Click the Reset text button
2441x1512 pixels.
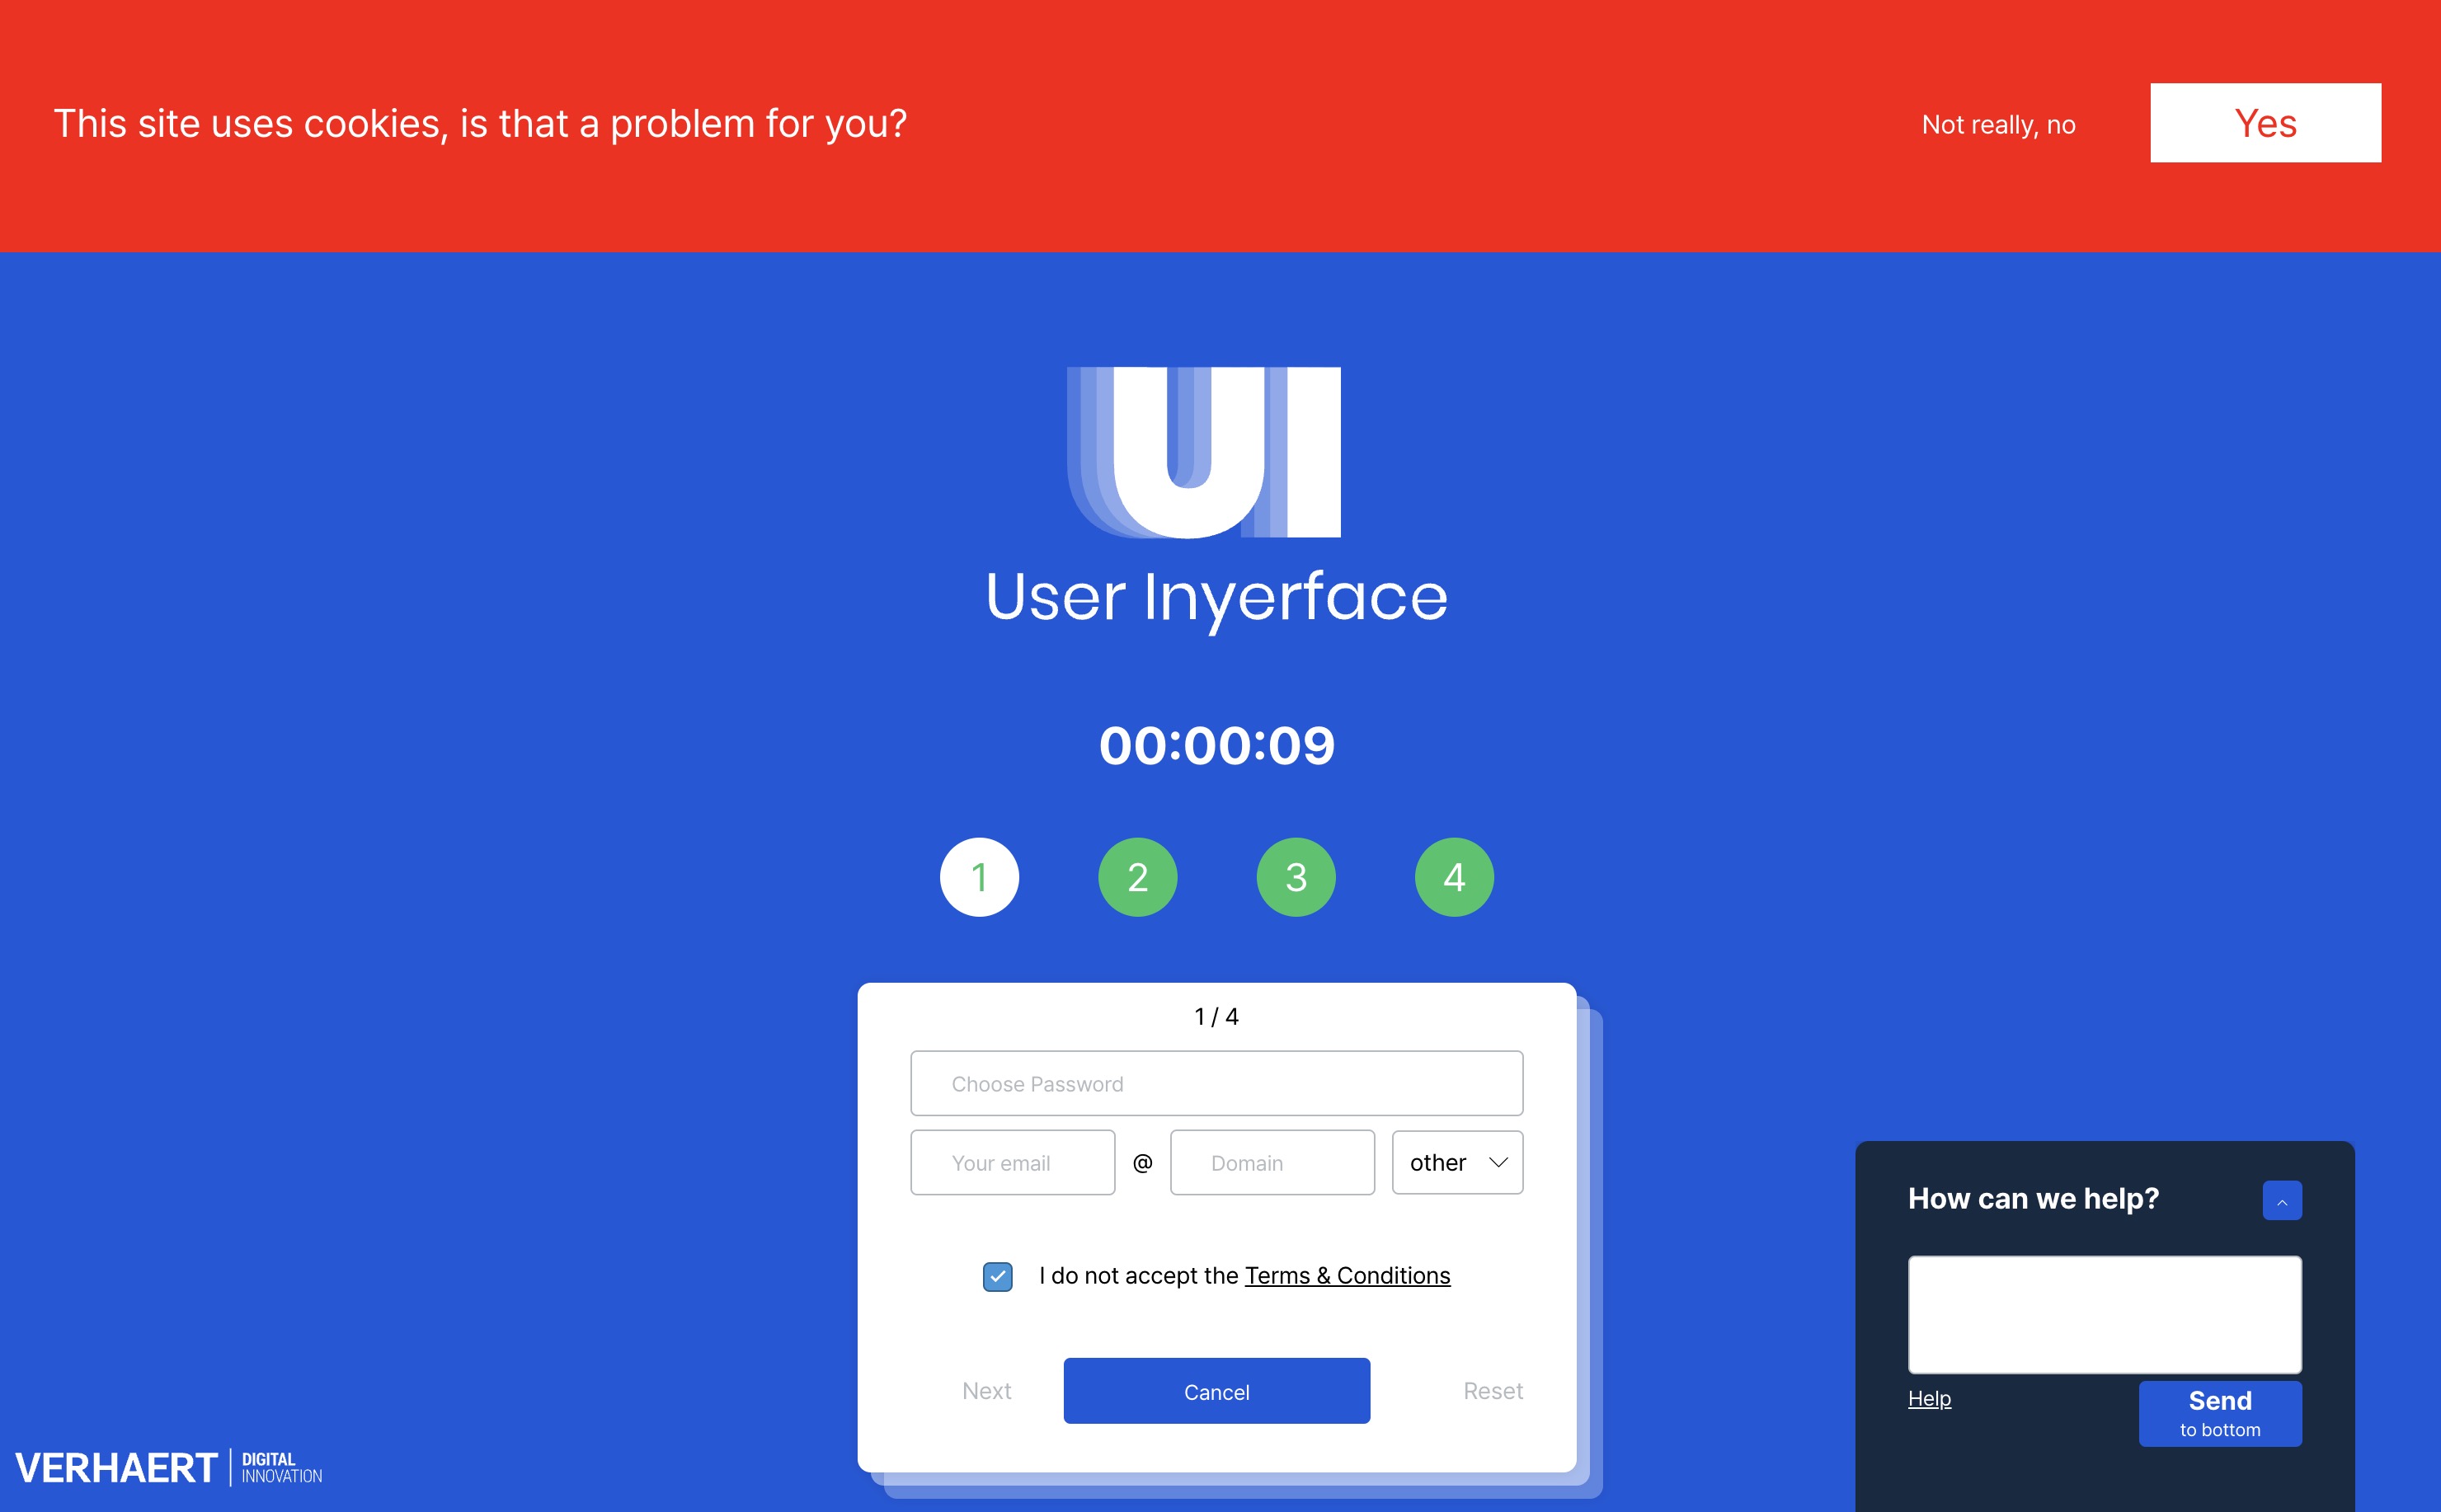pyautogui.click(x=1492, y=1391)
